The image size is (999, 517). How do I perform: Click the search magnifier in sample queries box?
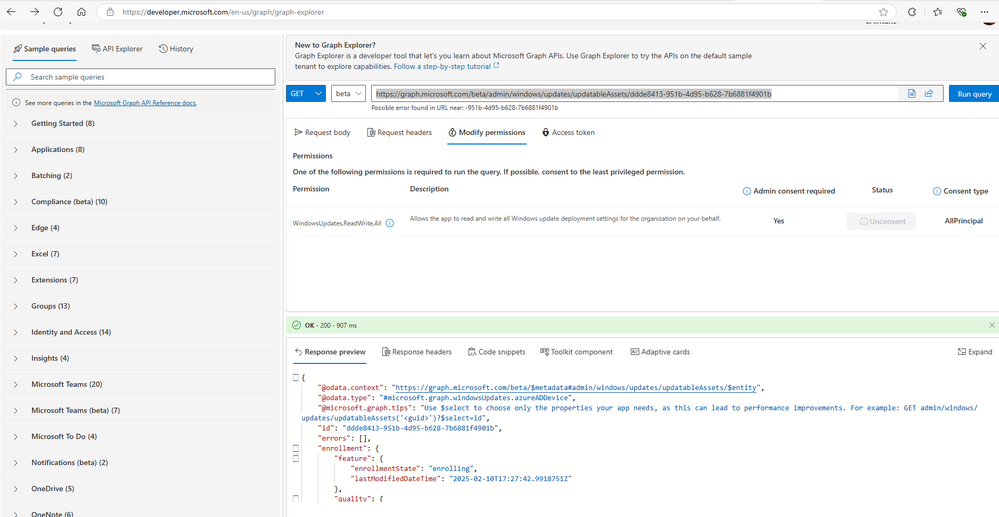(x=18, y=77)
